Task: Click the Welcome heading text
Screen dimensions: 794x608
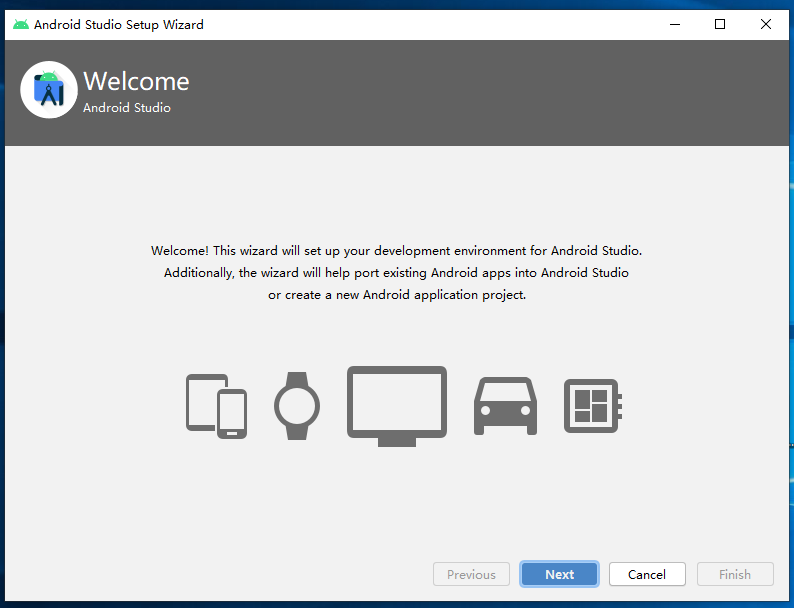Action: point(136,81)
